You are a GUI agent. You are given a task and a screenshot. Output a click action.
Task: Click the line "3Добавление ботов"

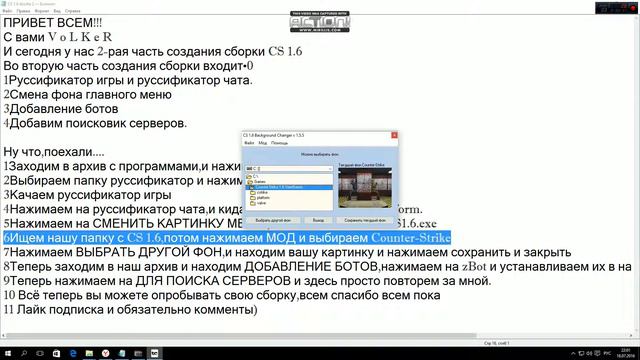click(x=61, y=109)
